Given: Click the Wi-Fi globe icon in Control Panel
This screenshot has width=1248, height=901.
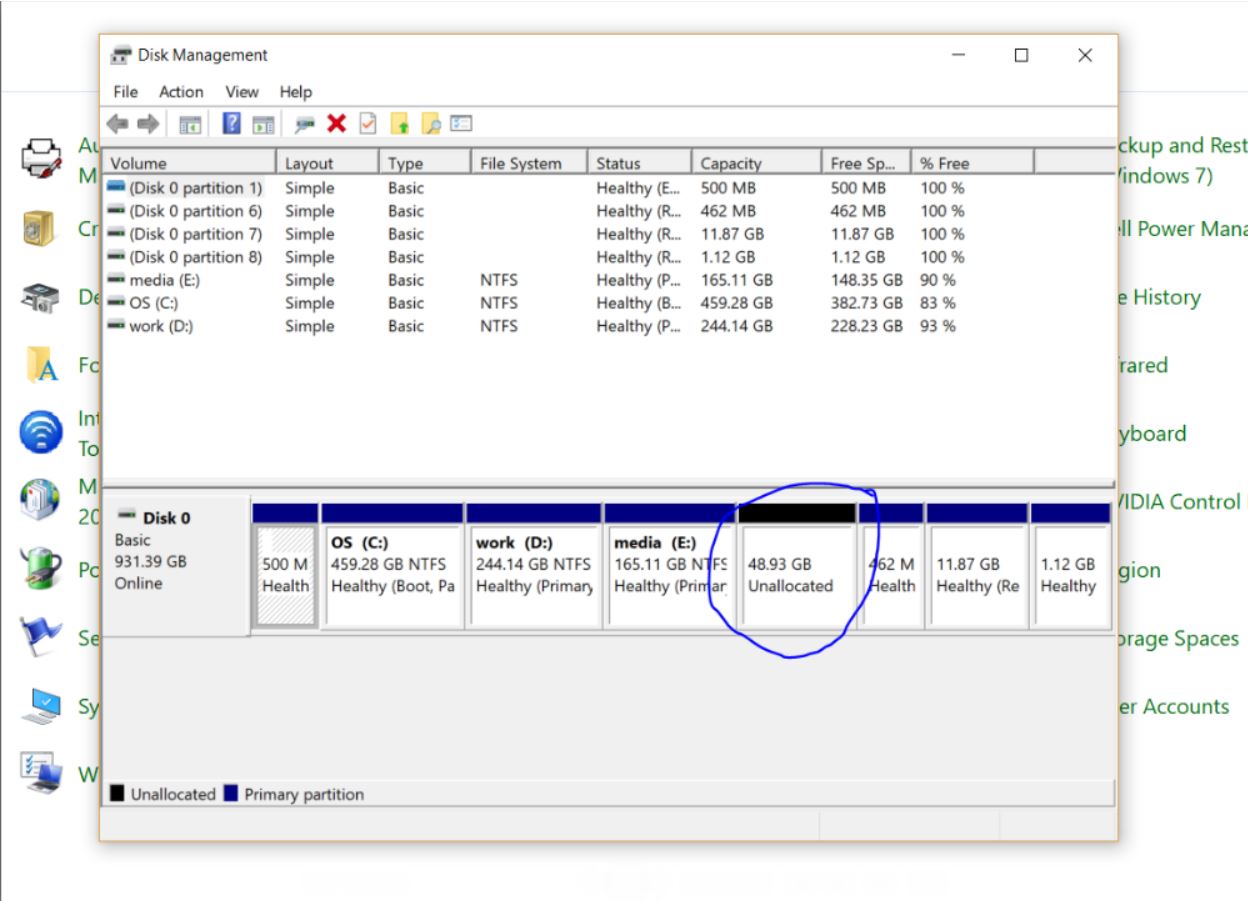Looking at the screenshot, I should click(x=40, y=433).
